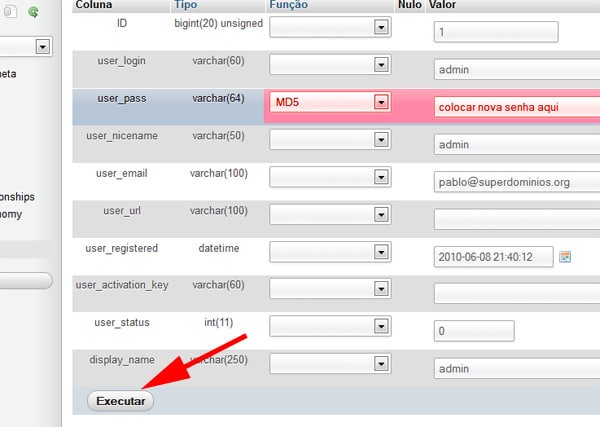Click the green reload icon in sidebar
600x427 pixels.
[34, 12]
